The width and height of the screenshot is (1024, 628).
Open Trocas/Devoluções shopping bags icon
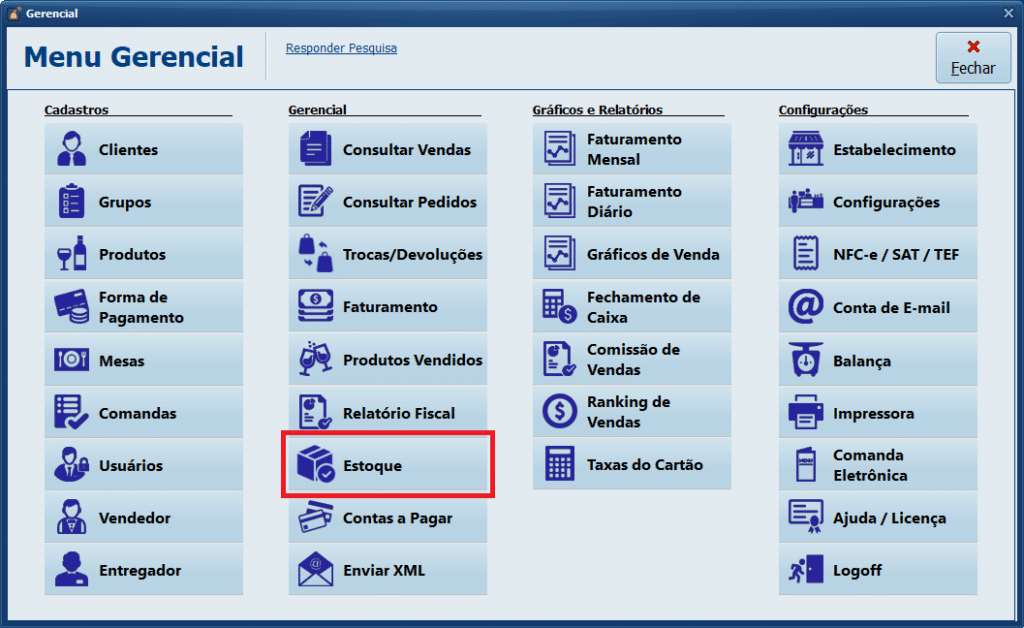[316, 254]
